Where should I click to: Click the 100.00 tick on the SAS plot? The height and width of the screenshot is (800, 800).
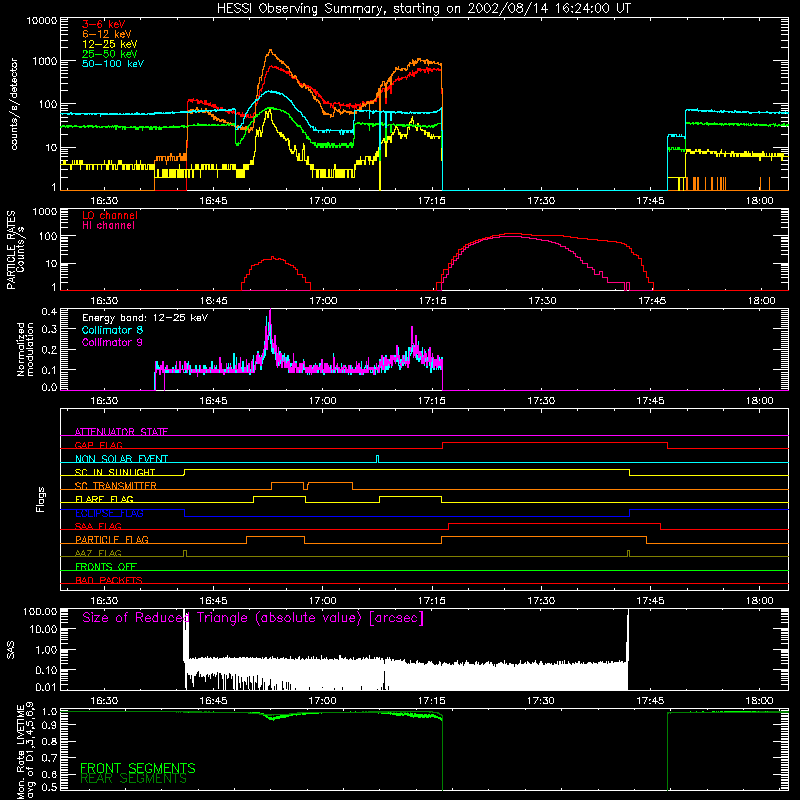coord(40,611)
